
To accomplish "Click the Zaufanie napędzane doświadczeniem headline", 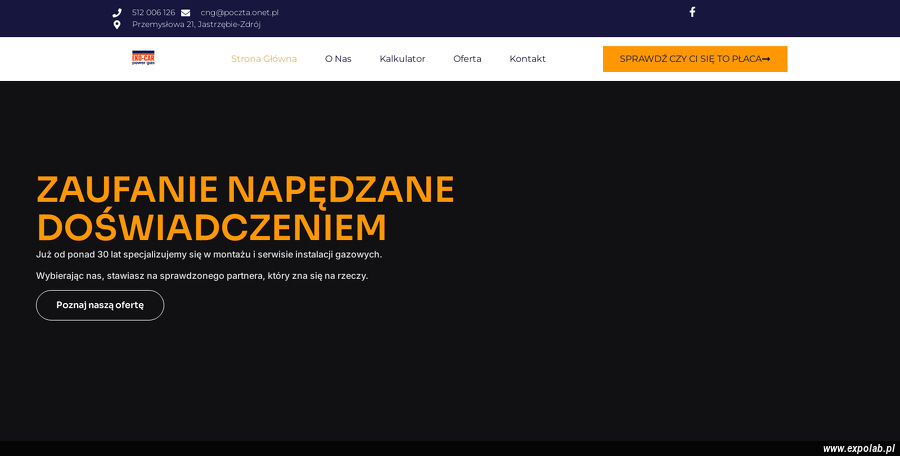I will pos(245,207).
